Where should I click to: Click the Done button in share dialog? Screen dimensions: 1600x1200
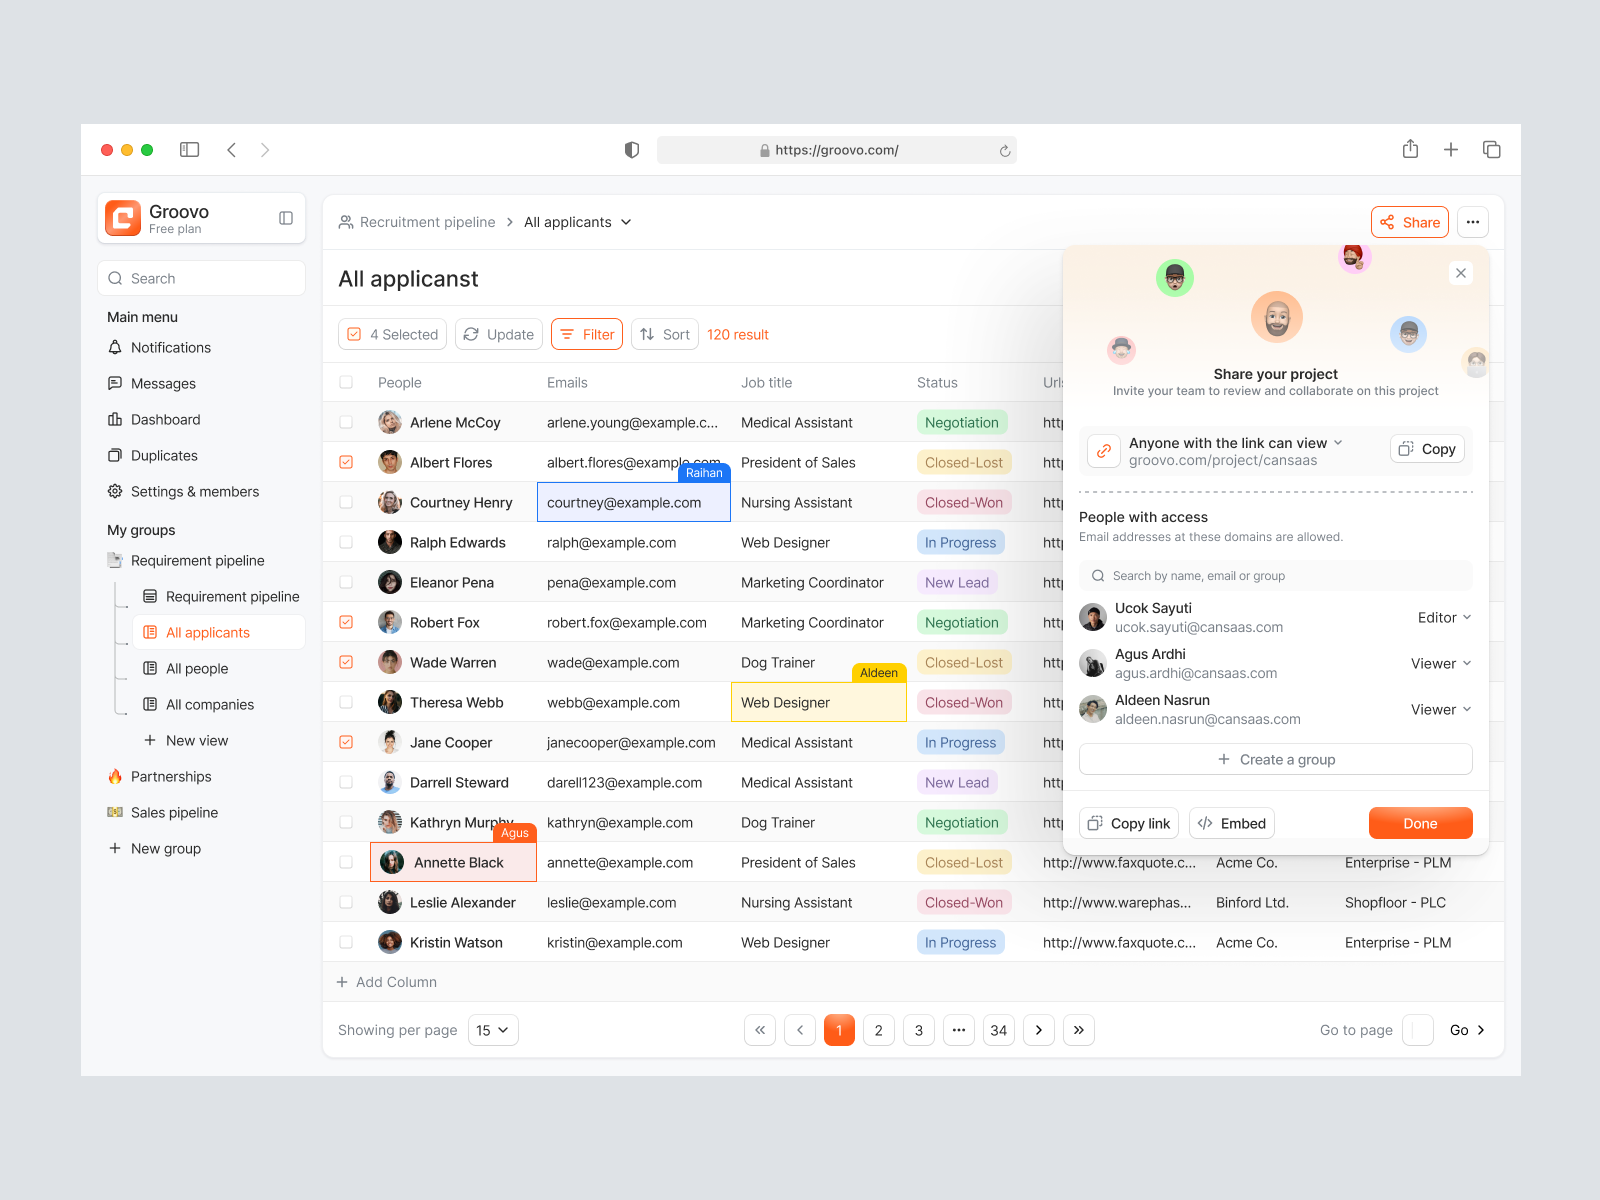(1420, 823)
